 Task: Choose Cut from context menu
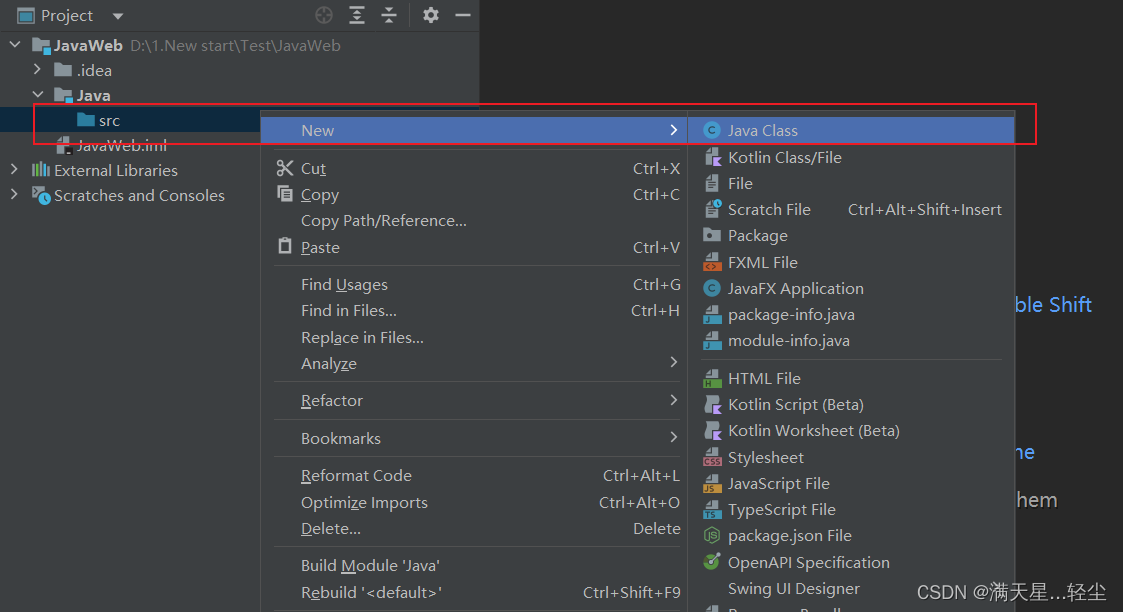point(473,168)
